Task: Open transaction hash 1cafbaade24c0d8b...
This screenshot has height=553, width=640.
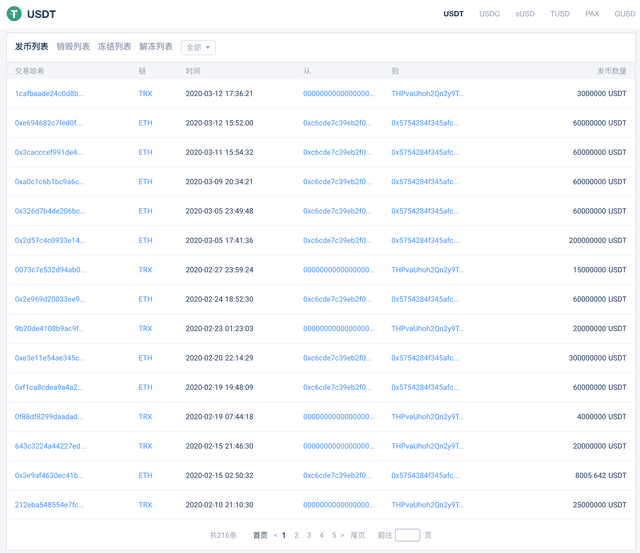Action: coord(49,93)
